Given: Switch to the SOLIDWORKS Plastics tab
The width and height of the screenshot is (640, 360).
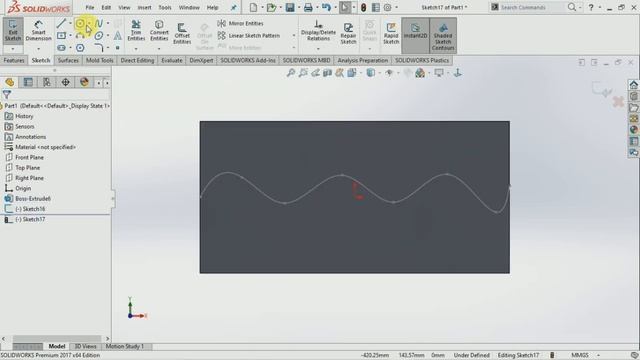Looking at the screenshot, I should [x=422, y=60].
